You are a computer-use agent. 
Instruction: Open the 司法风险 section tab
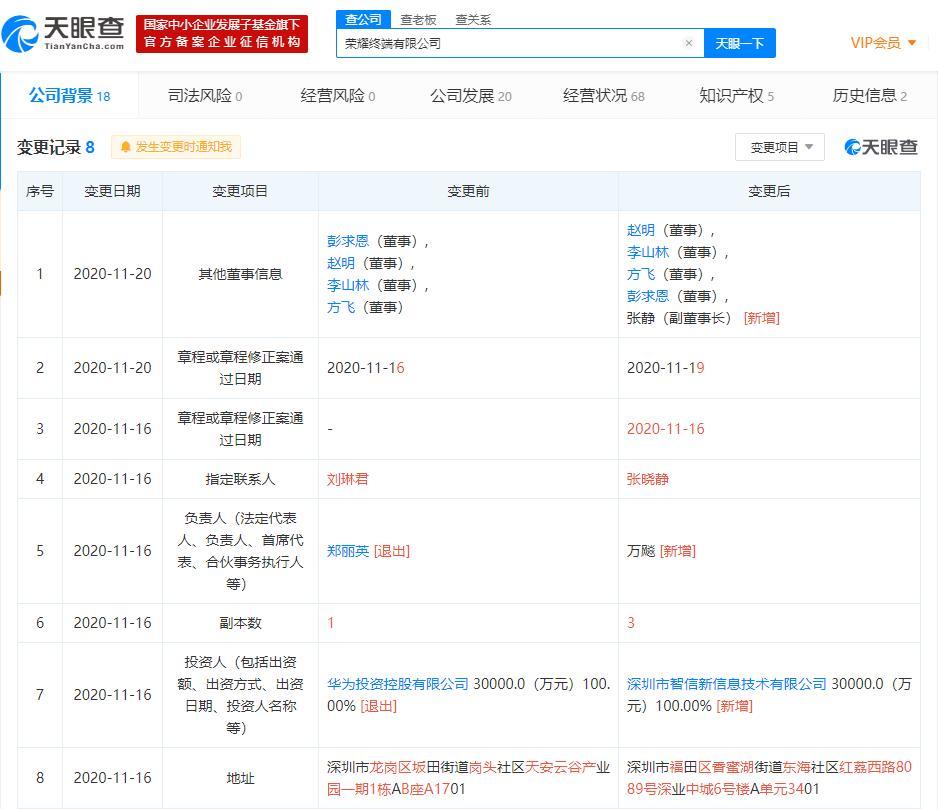pyautogui.click(x=205, y=96)
